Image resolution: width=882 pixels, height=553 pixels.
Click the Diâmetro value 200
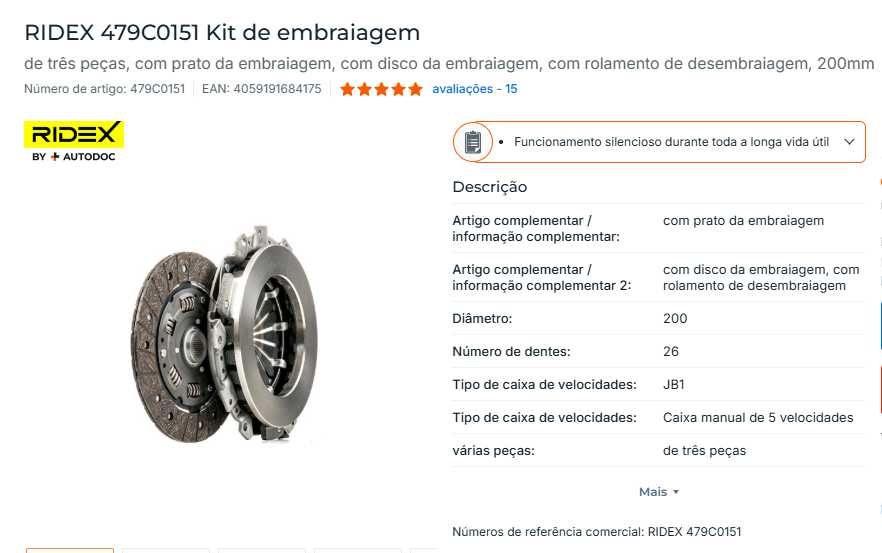[x=675, y=318]
